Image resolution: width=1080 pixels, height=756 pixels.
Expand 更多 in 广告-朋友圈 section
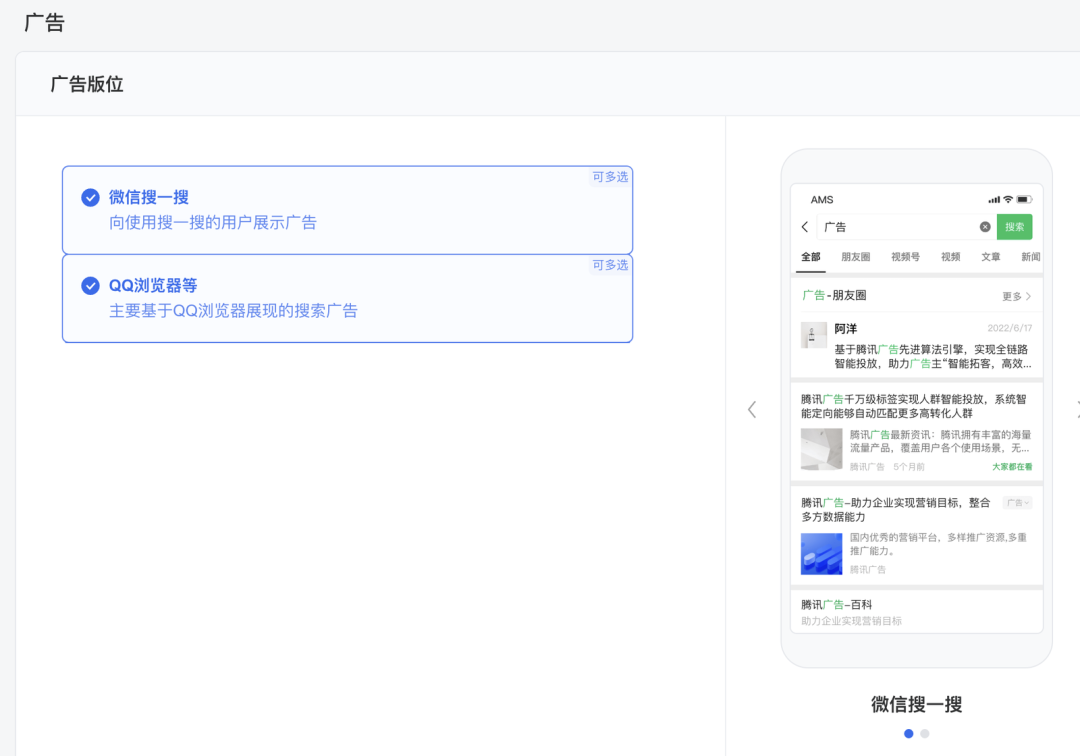point(1016,296)
